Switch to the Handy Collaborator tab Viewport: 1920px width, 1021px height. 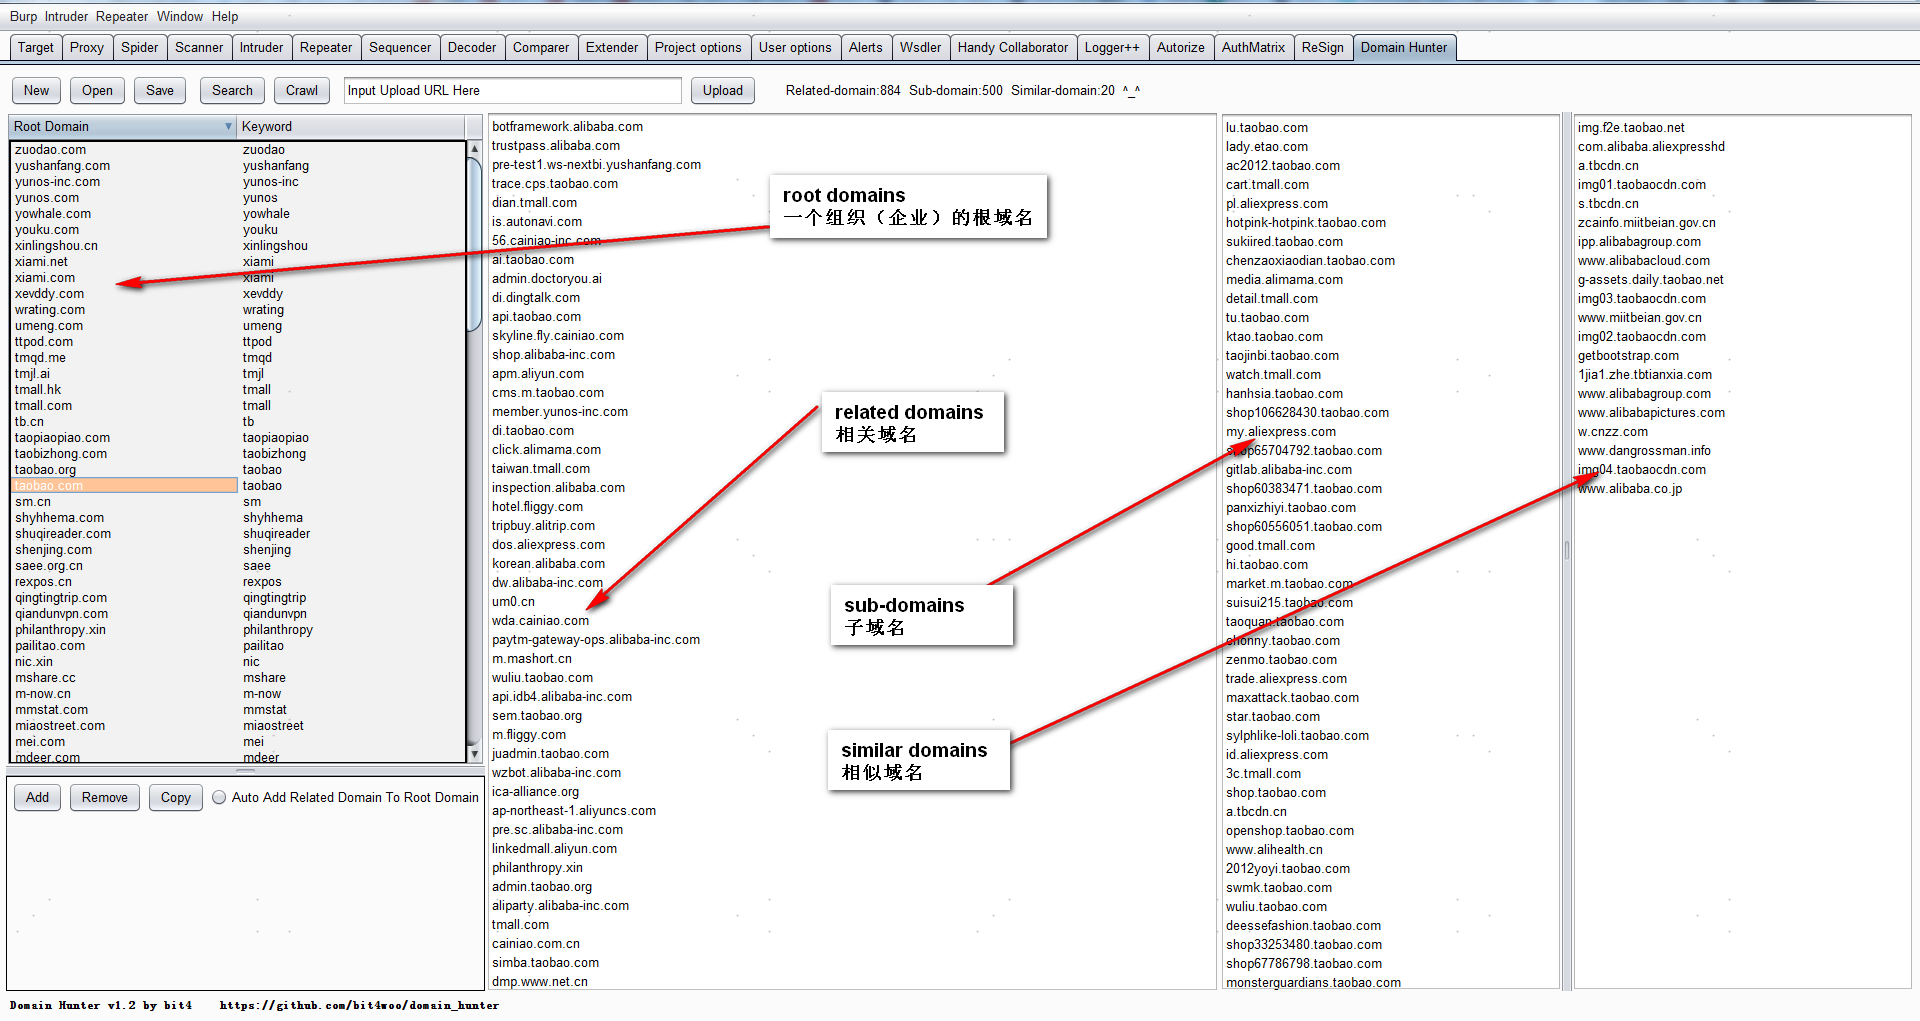1013,47
